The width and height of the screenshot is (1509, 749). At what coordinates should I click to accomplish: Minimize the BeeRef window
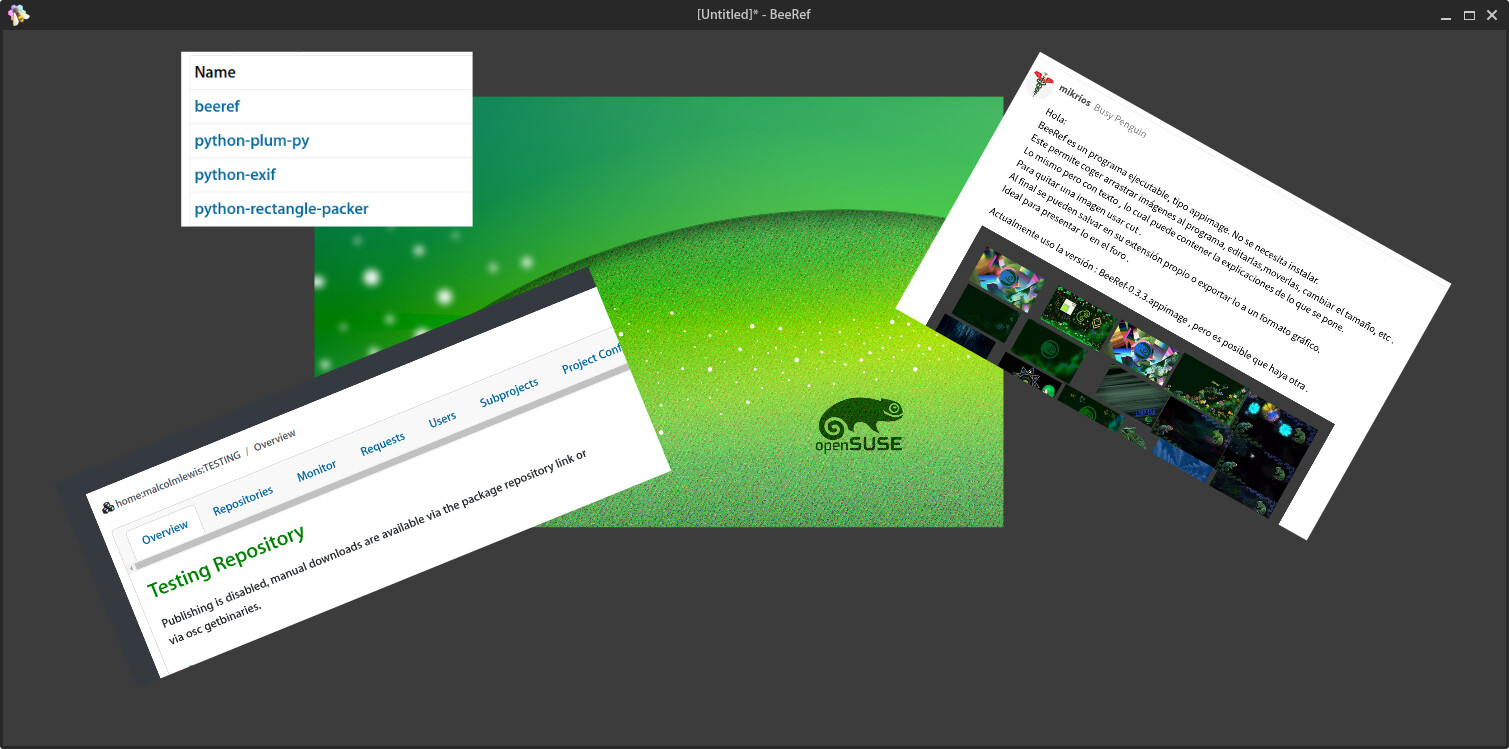(x=1446, y=15)
